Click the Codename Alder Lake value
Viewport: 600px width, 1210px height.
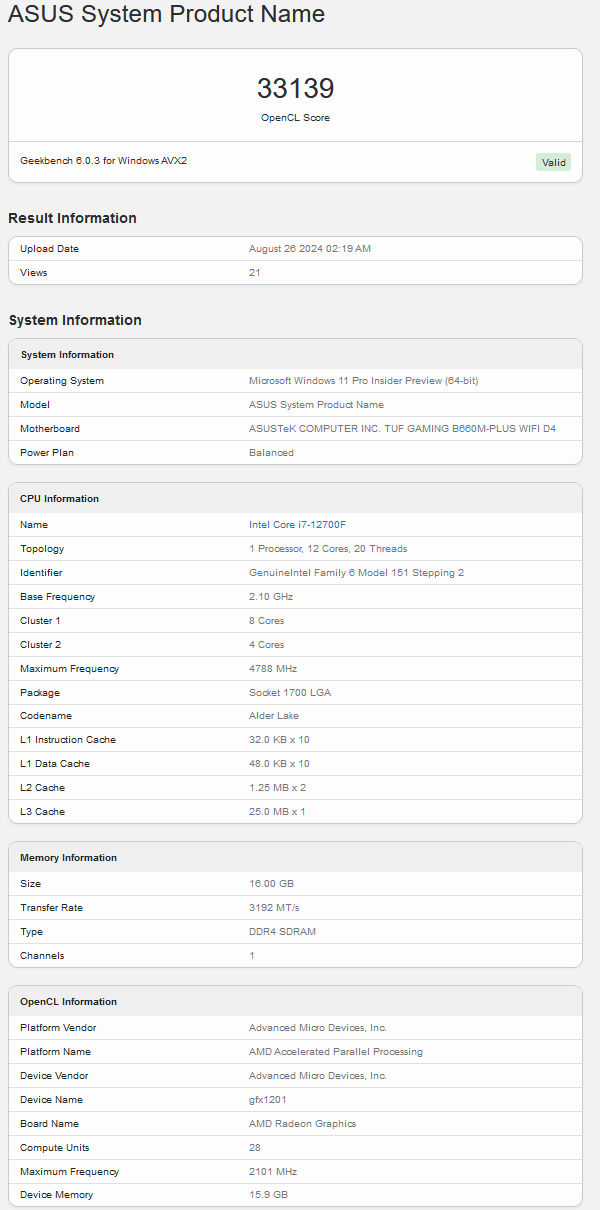pos(273,716)
